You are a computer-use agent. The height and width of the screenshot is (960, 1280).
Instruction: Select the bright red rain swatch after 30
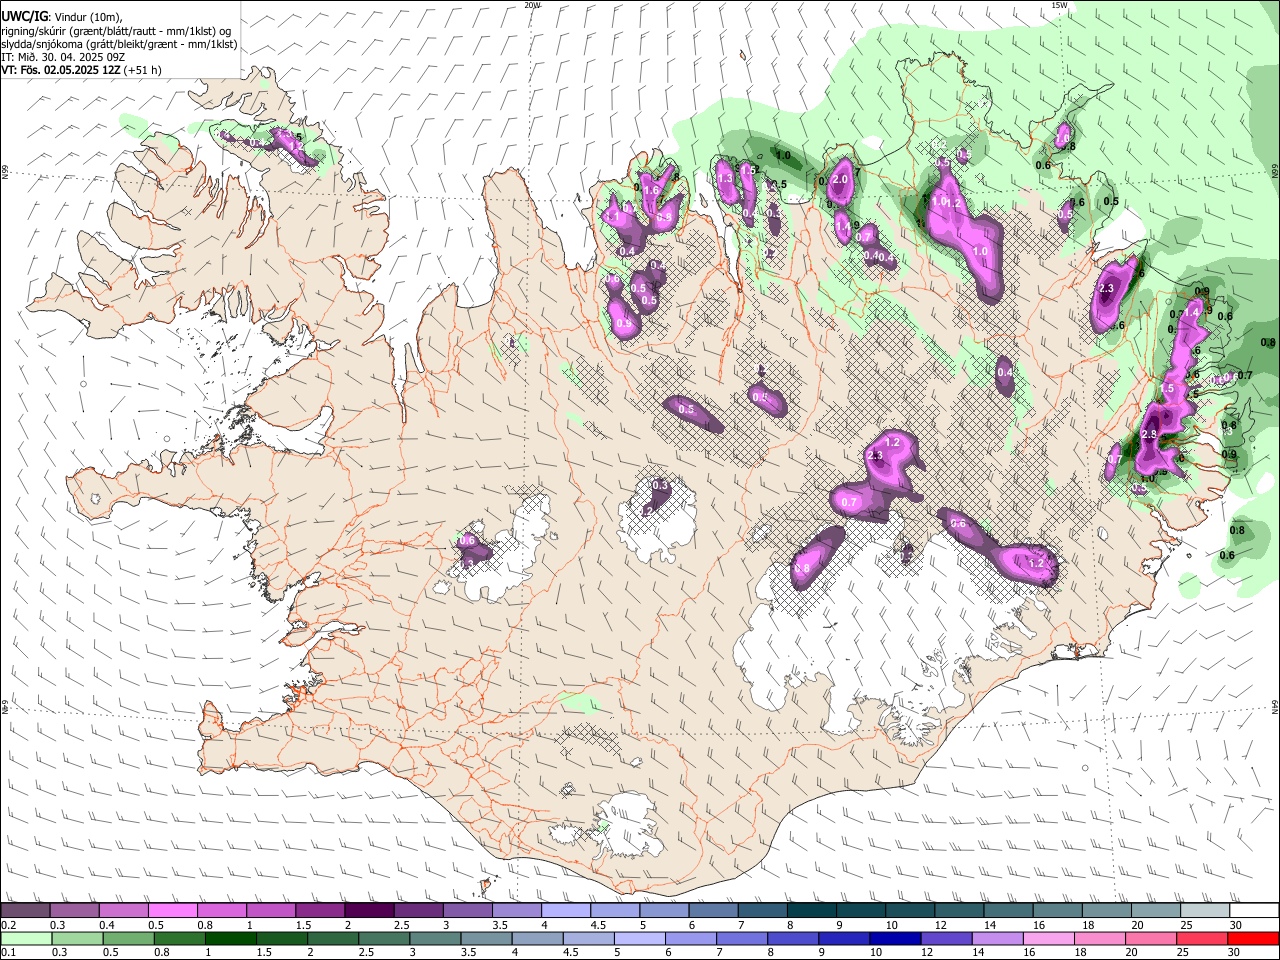(1254, 939)
